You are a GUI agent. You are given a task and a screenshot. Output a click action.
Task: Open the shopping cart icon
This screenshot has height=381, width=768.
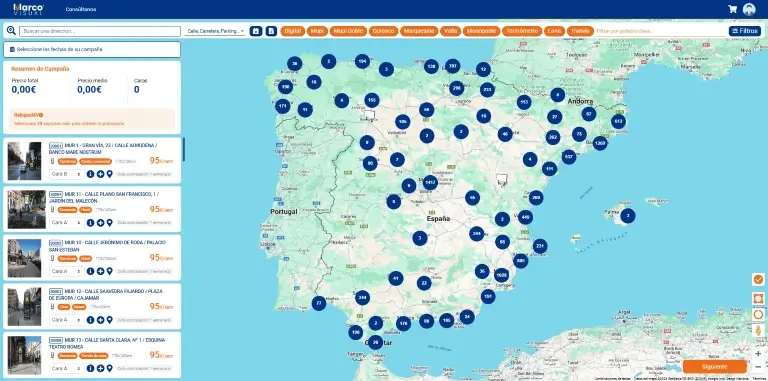(x=733, y=9)
